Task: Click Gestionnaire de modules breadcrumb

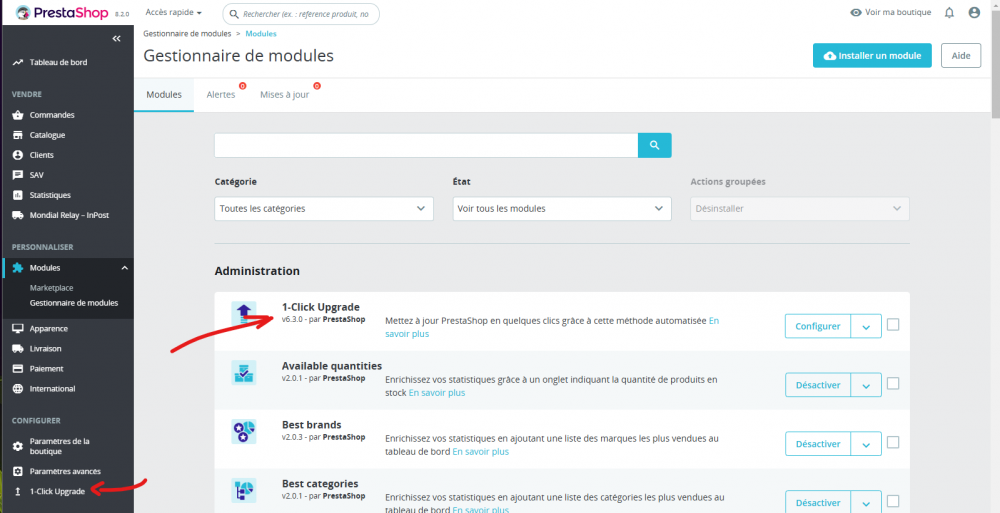Action: tap(187, 34)
